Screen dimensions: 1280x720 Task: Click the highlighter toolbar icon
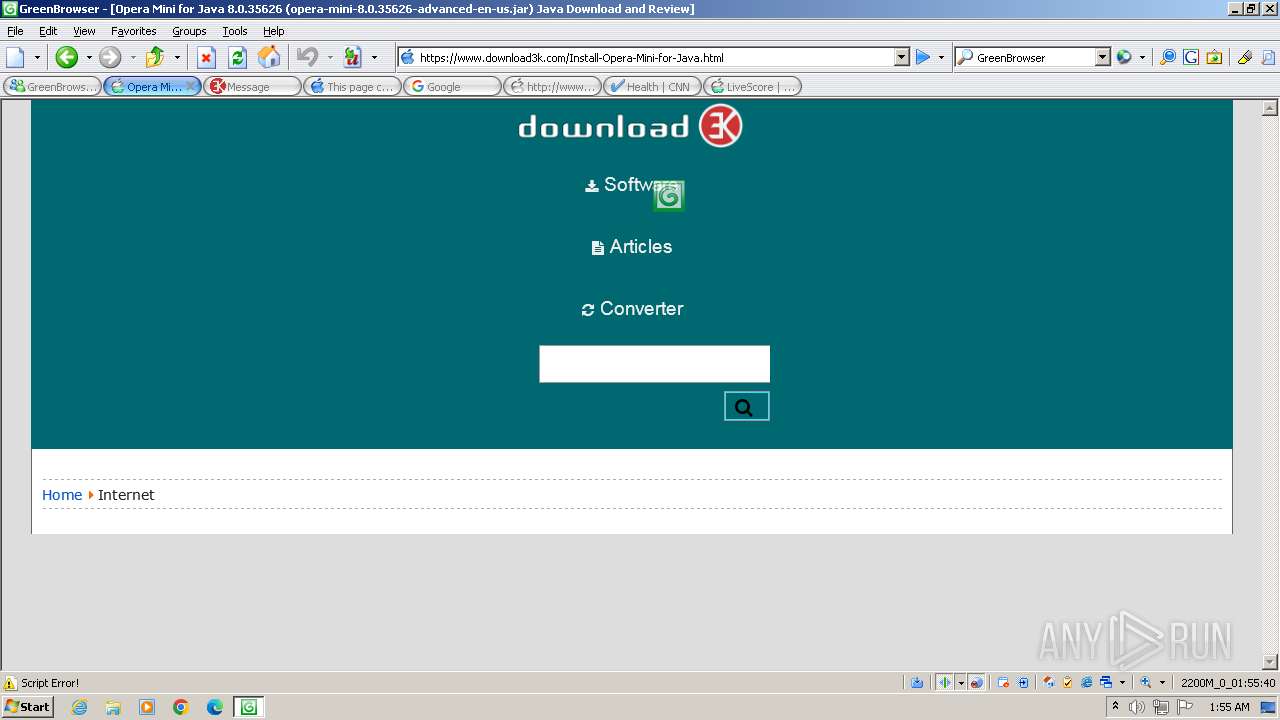click(x=1245, y=58)
